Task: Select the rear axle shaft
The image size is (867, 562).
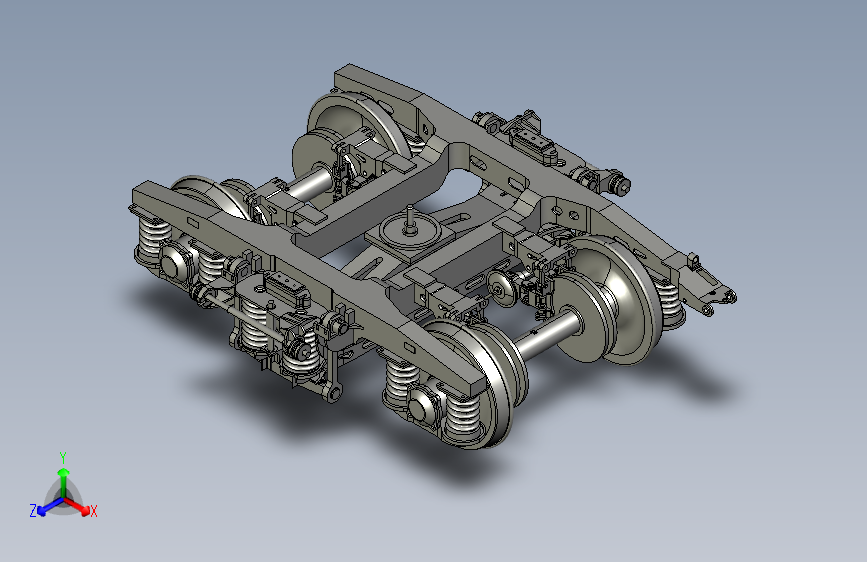Action: [x=309, y=184]
